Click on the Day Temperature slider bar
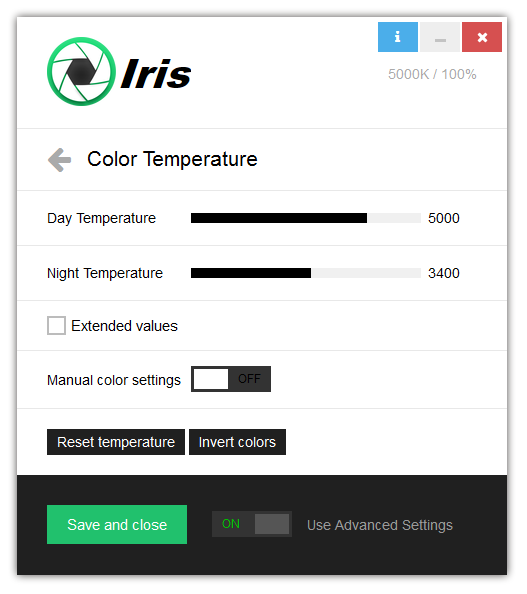Screen dimensions: 527x594 tap(306, 218)
